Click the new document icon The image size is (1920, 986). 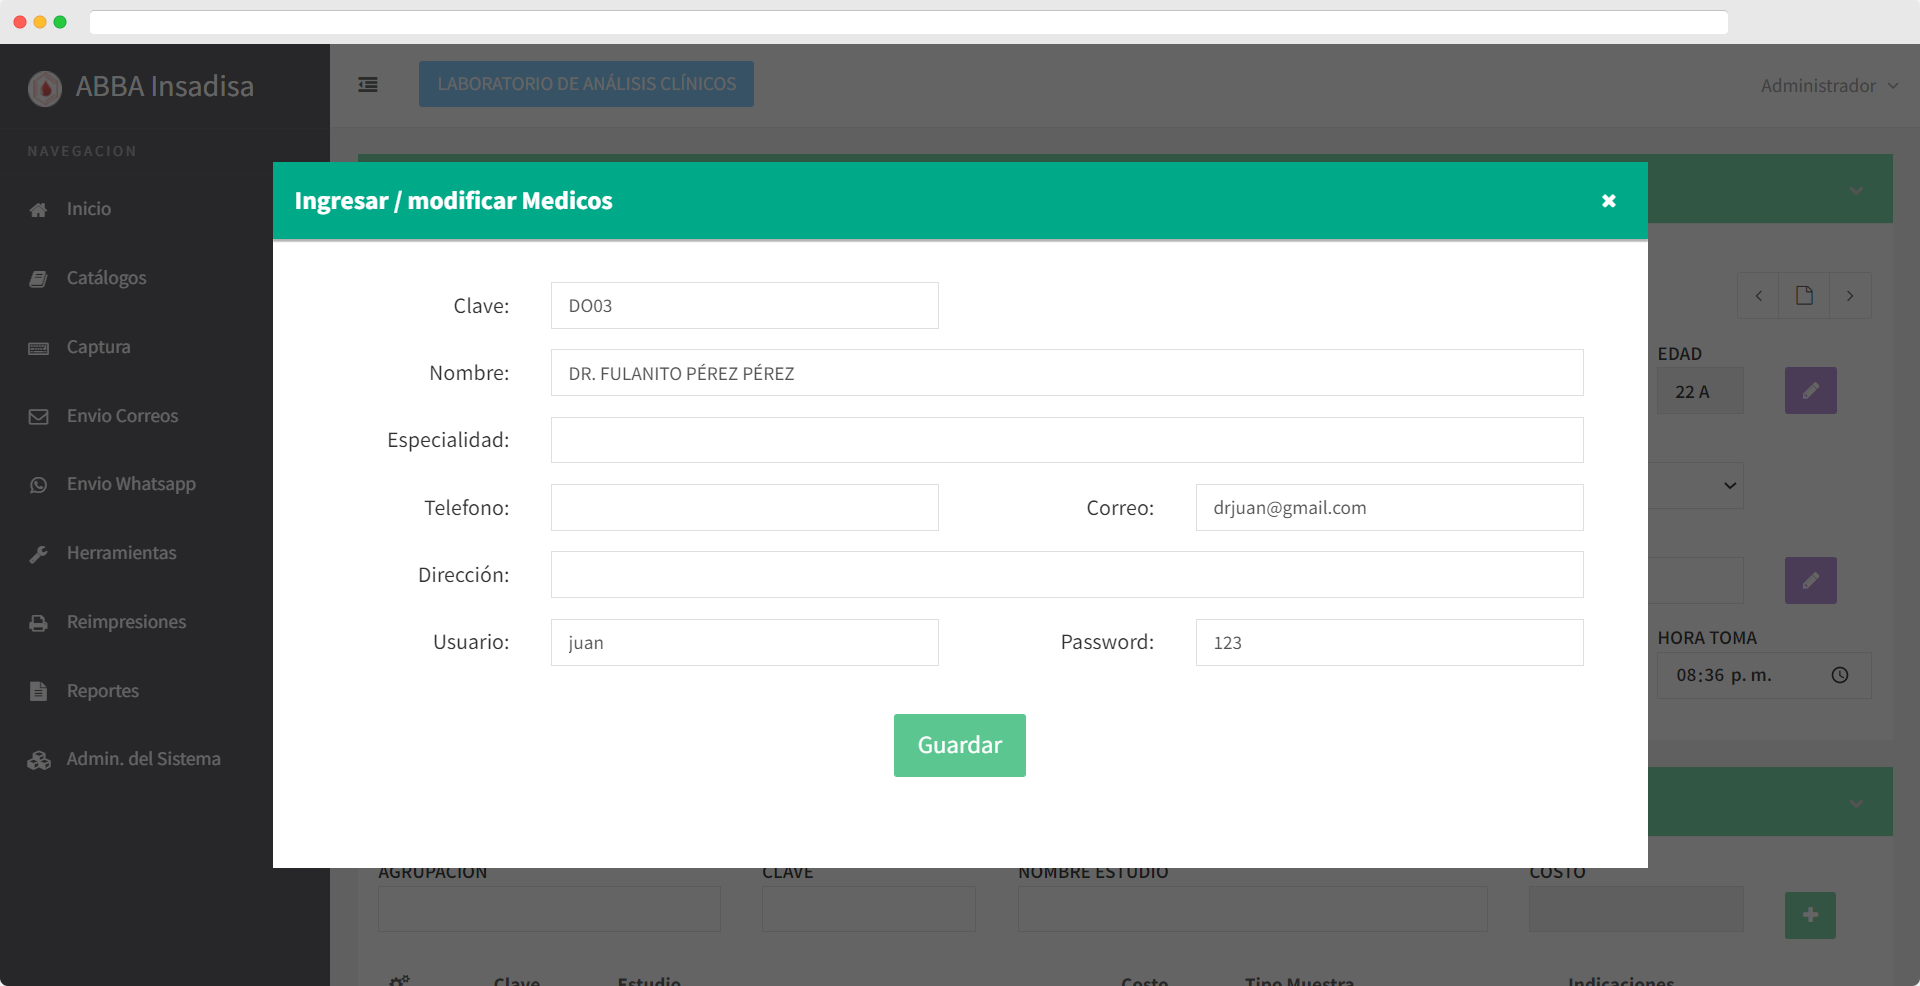1804,296
